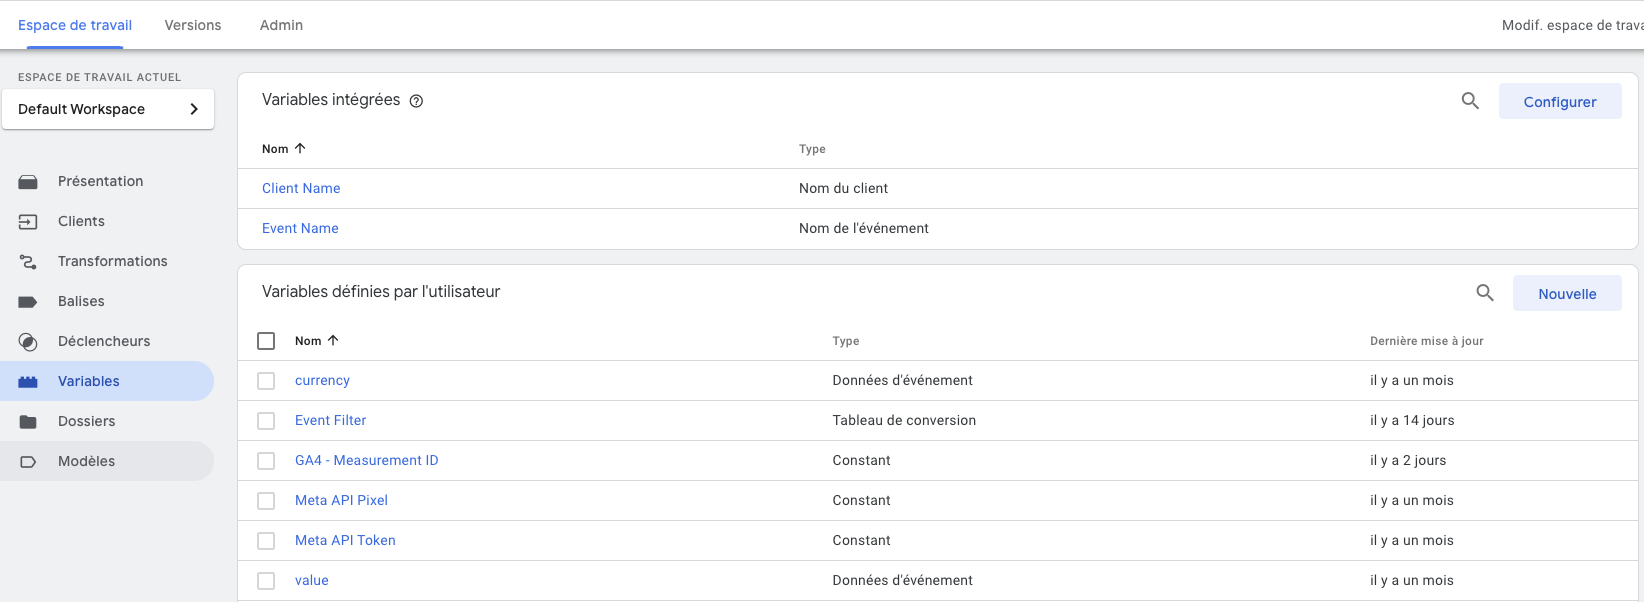
Task: Click the Balises tag icon
Action: click(x=28, y=302)
